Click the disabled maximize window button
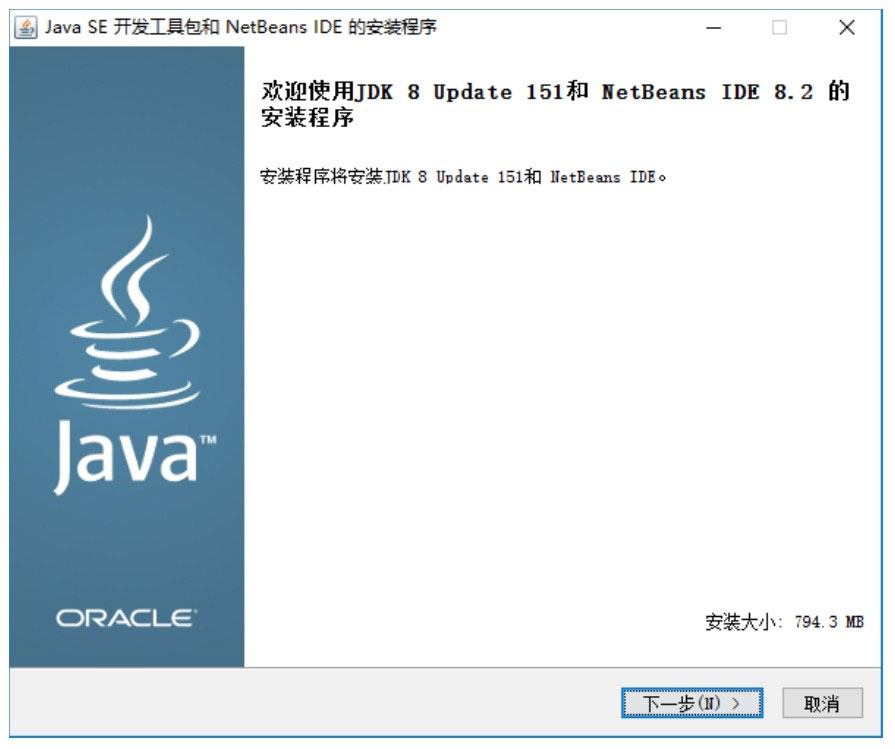This screenshot has height=749, width=895. tap(780, 27)
